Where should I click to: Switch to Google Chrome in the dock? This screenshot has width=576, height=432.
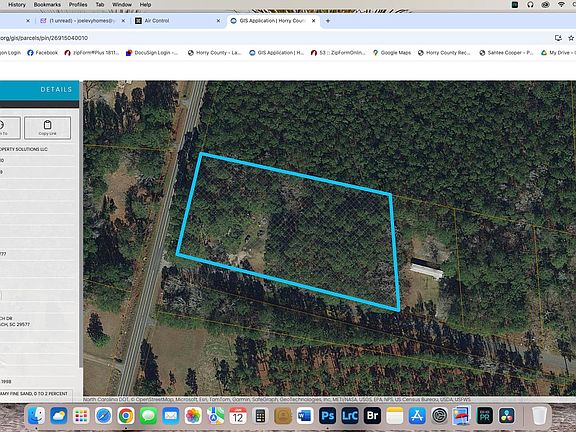[x=126, y=416]
